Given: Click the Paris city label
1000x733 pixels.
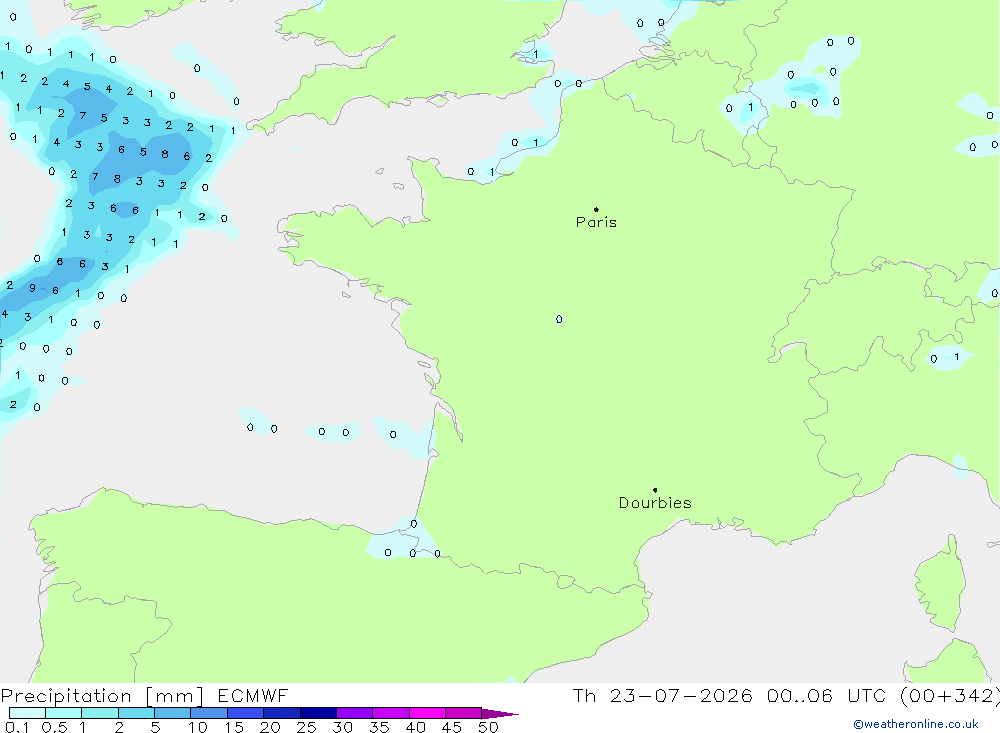Looking at the screenshot, I should tap(596, 222).
